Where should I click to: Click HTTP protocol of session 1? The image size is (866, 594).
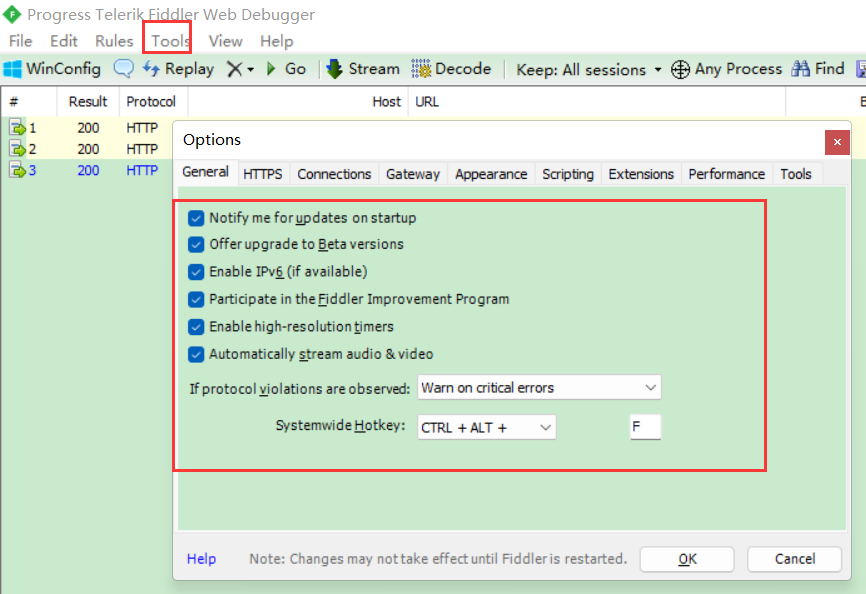coord(142,128)
